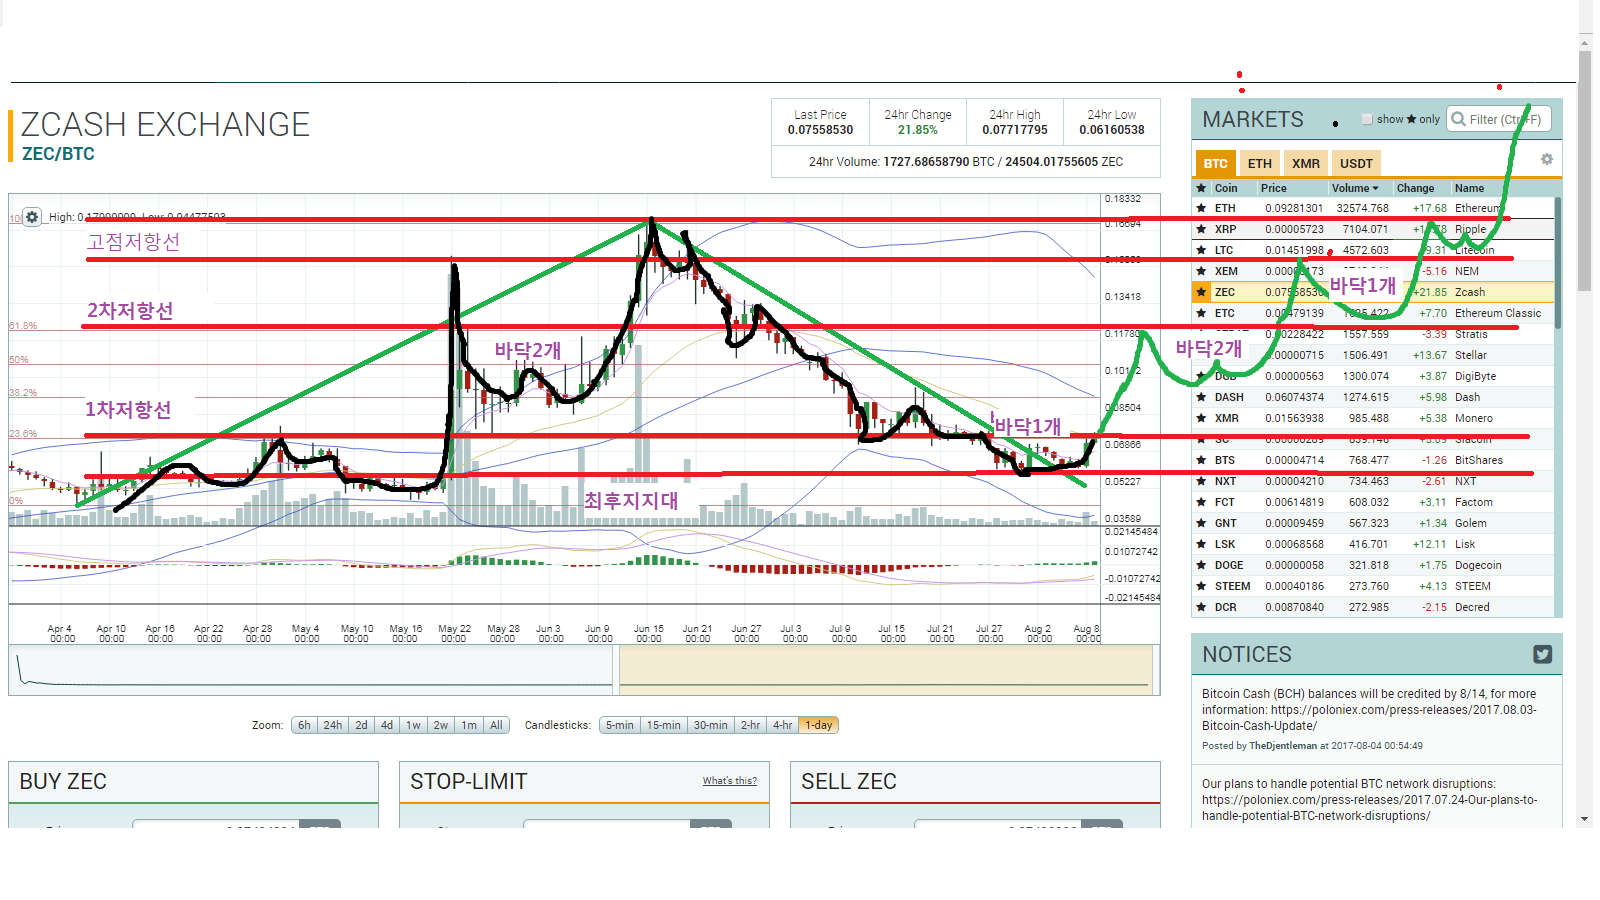The image size is (1600, 900).
Task: Click poster name TheDjentleman
Action: pos(1283,745)
